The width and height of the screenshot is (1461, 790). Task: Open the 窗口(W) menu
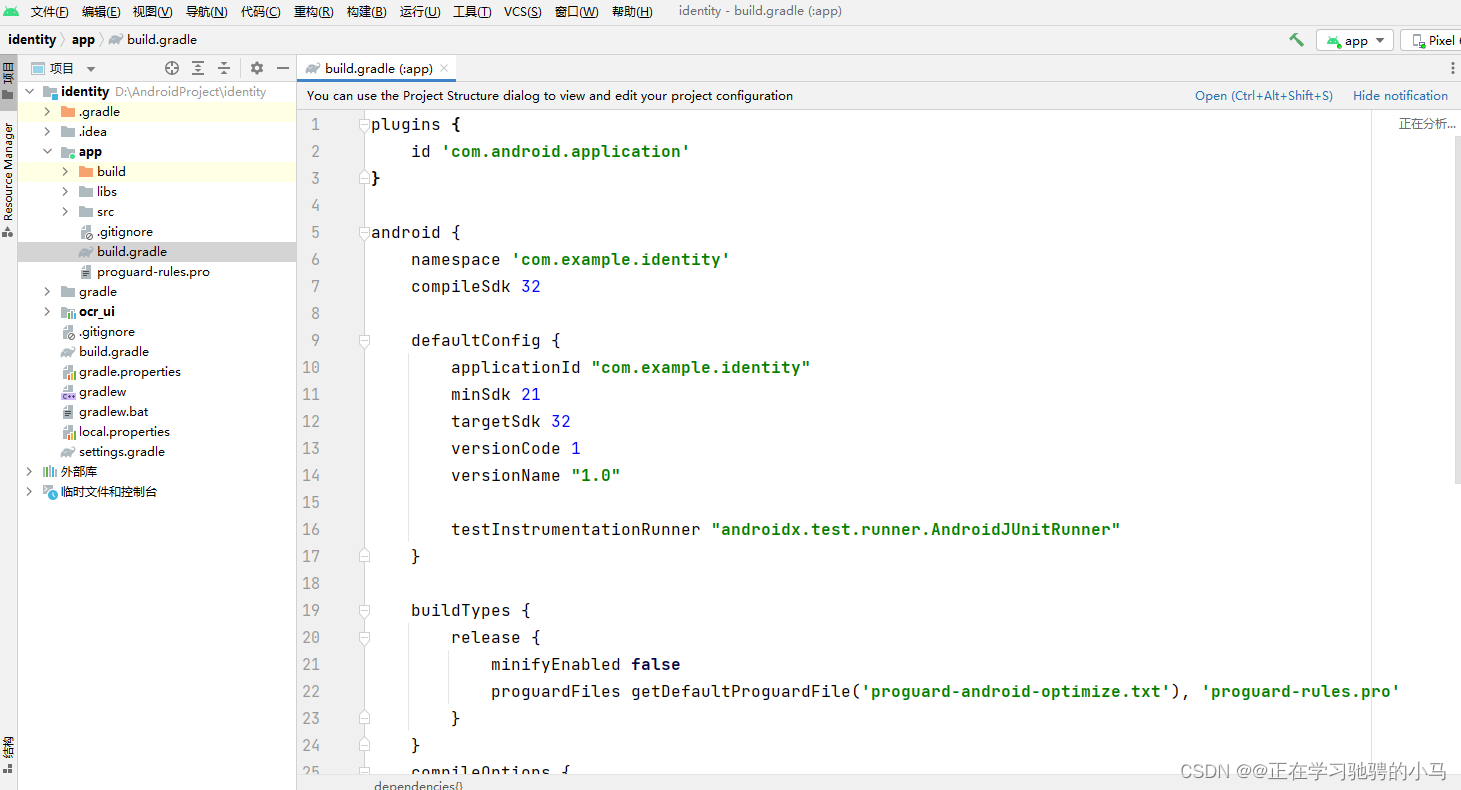click(576, 12)
